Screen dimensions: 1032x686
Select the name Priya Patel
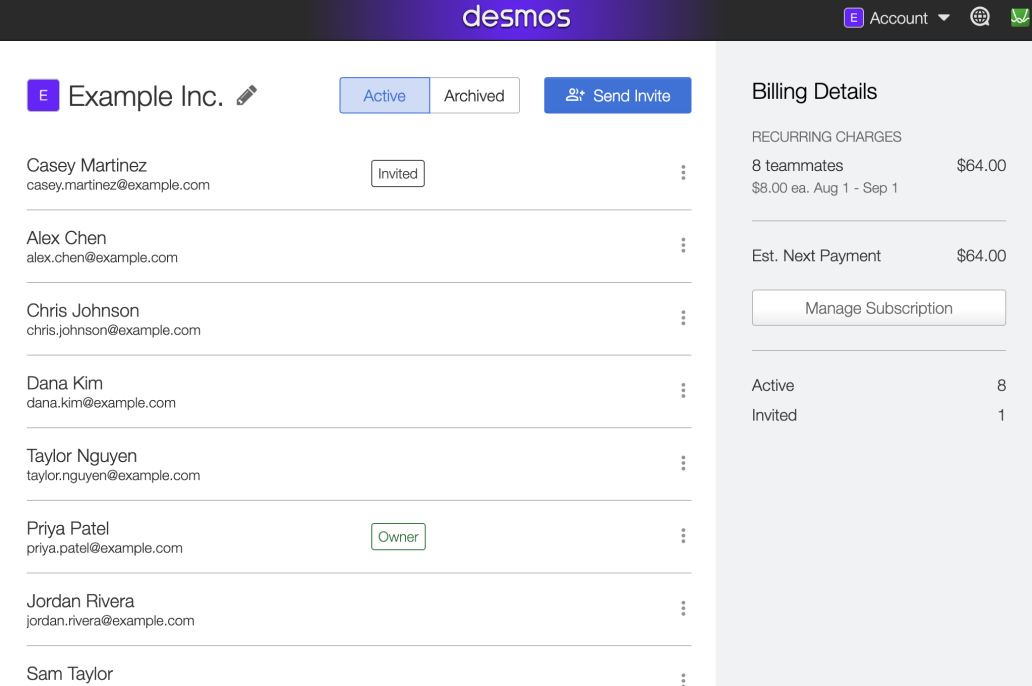click(x=68, y=529)
